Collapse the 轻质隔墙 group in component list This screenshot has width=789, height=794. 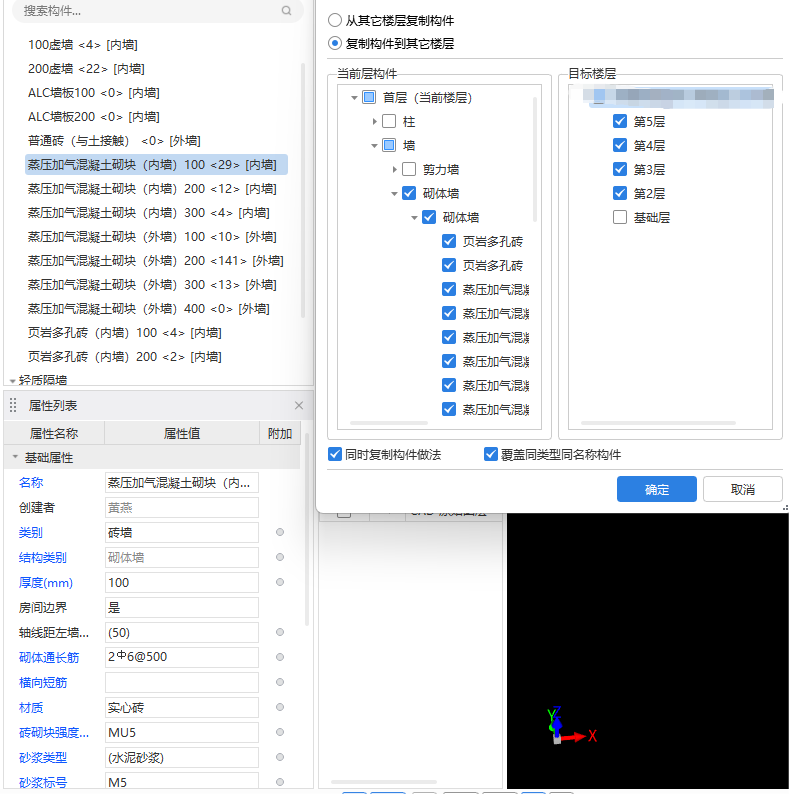tap(13, 381)
